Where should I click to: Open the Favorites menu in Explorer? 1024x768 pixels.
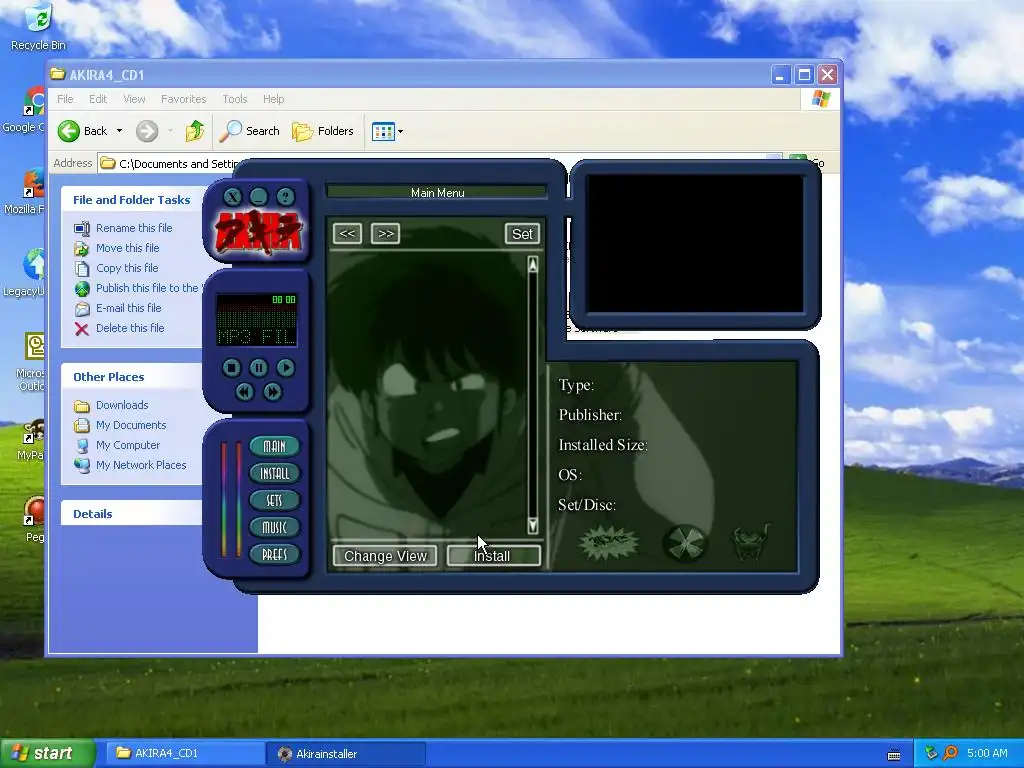click(184, 99)
